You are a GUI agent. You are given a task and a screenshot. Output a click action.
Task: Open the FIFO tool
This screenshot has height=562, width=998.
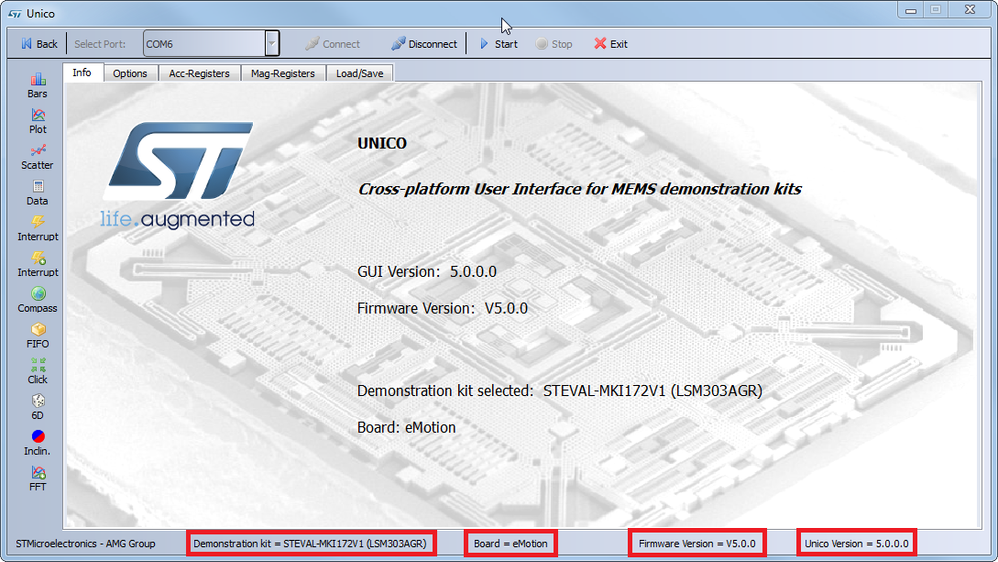pos(37,335)
